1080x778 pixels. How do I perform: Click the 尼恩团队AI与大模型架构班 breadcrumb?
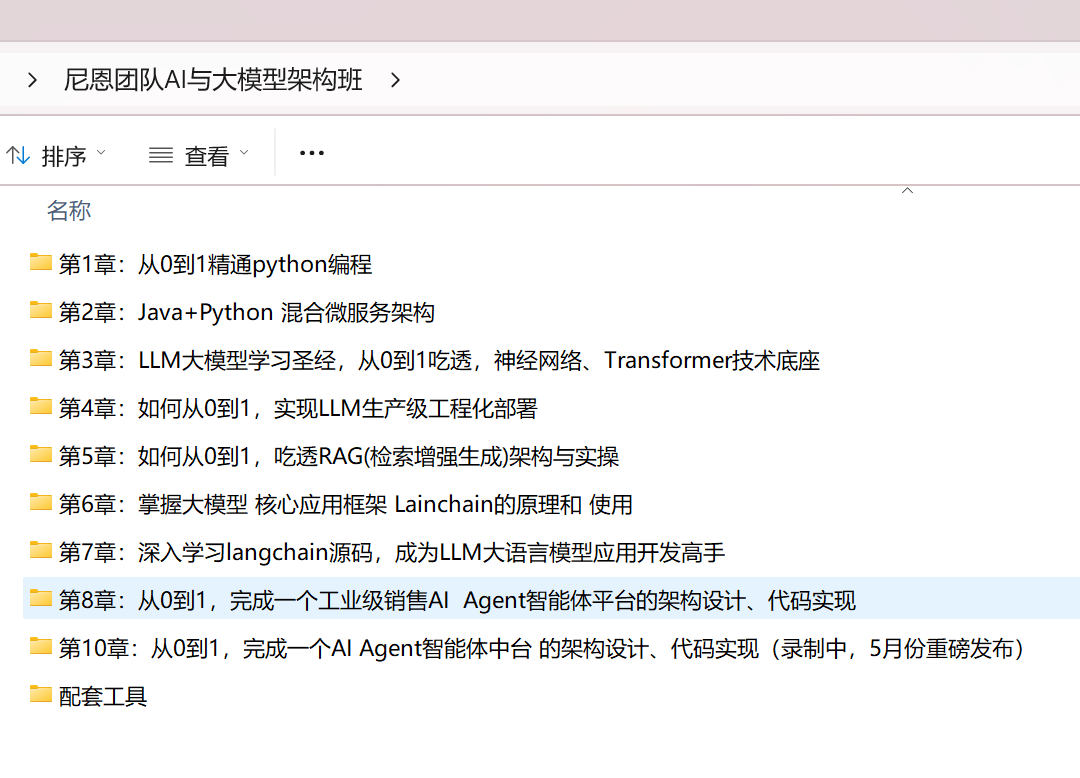coord(212,79)
